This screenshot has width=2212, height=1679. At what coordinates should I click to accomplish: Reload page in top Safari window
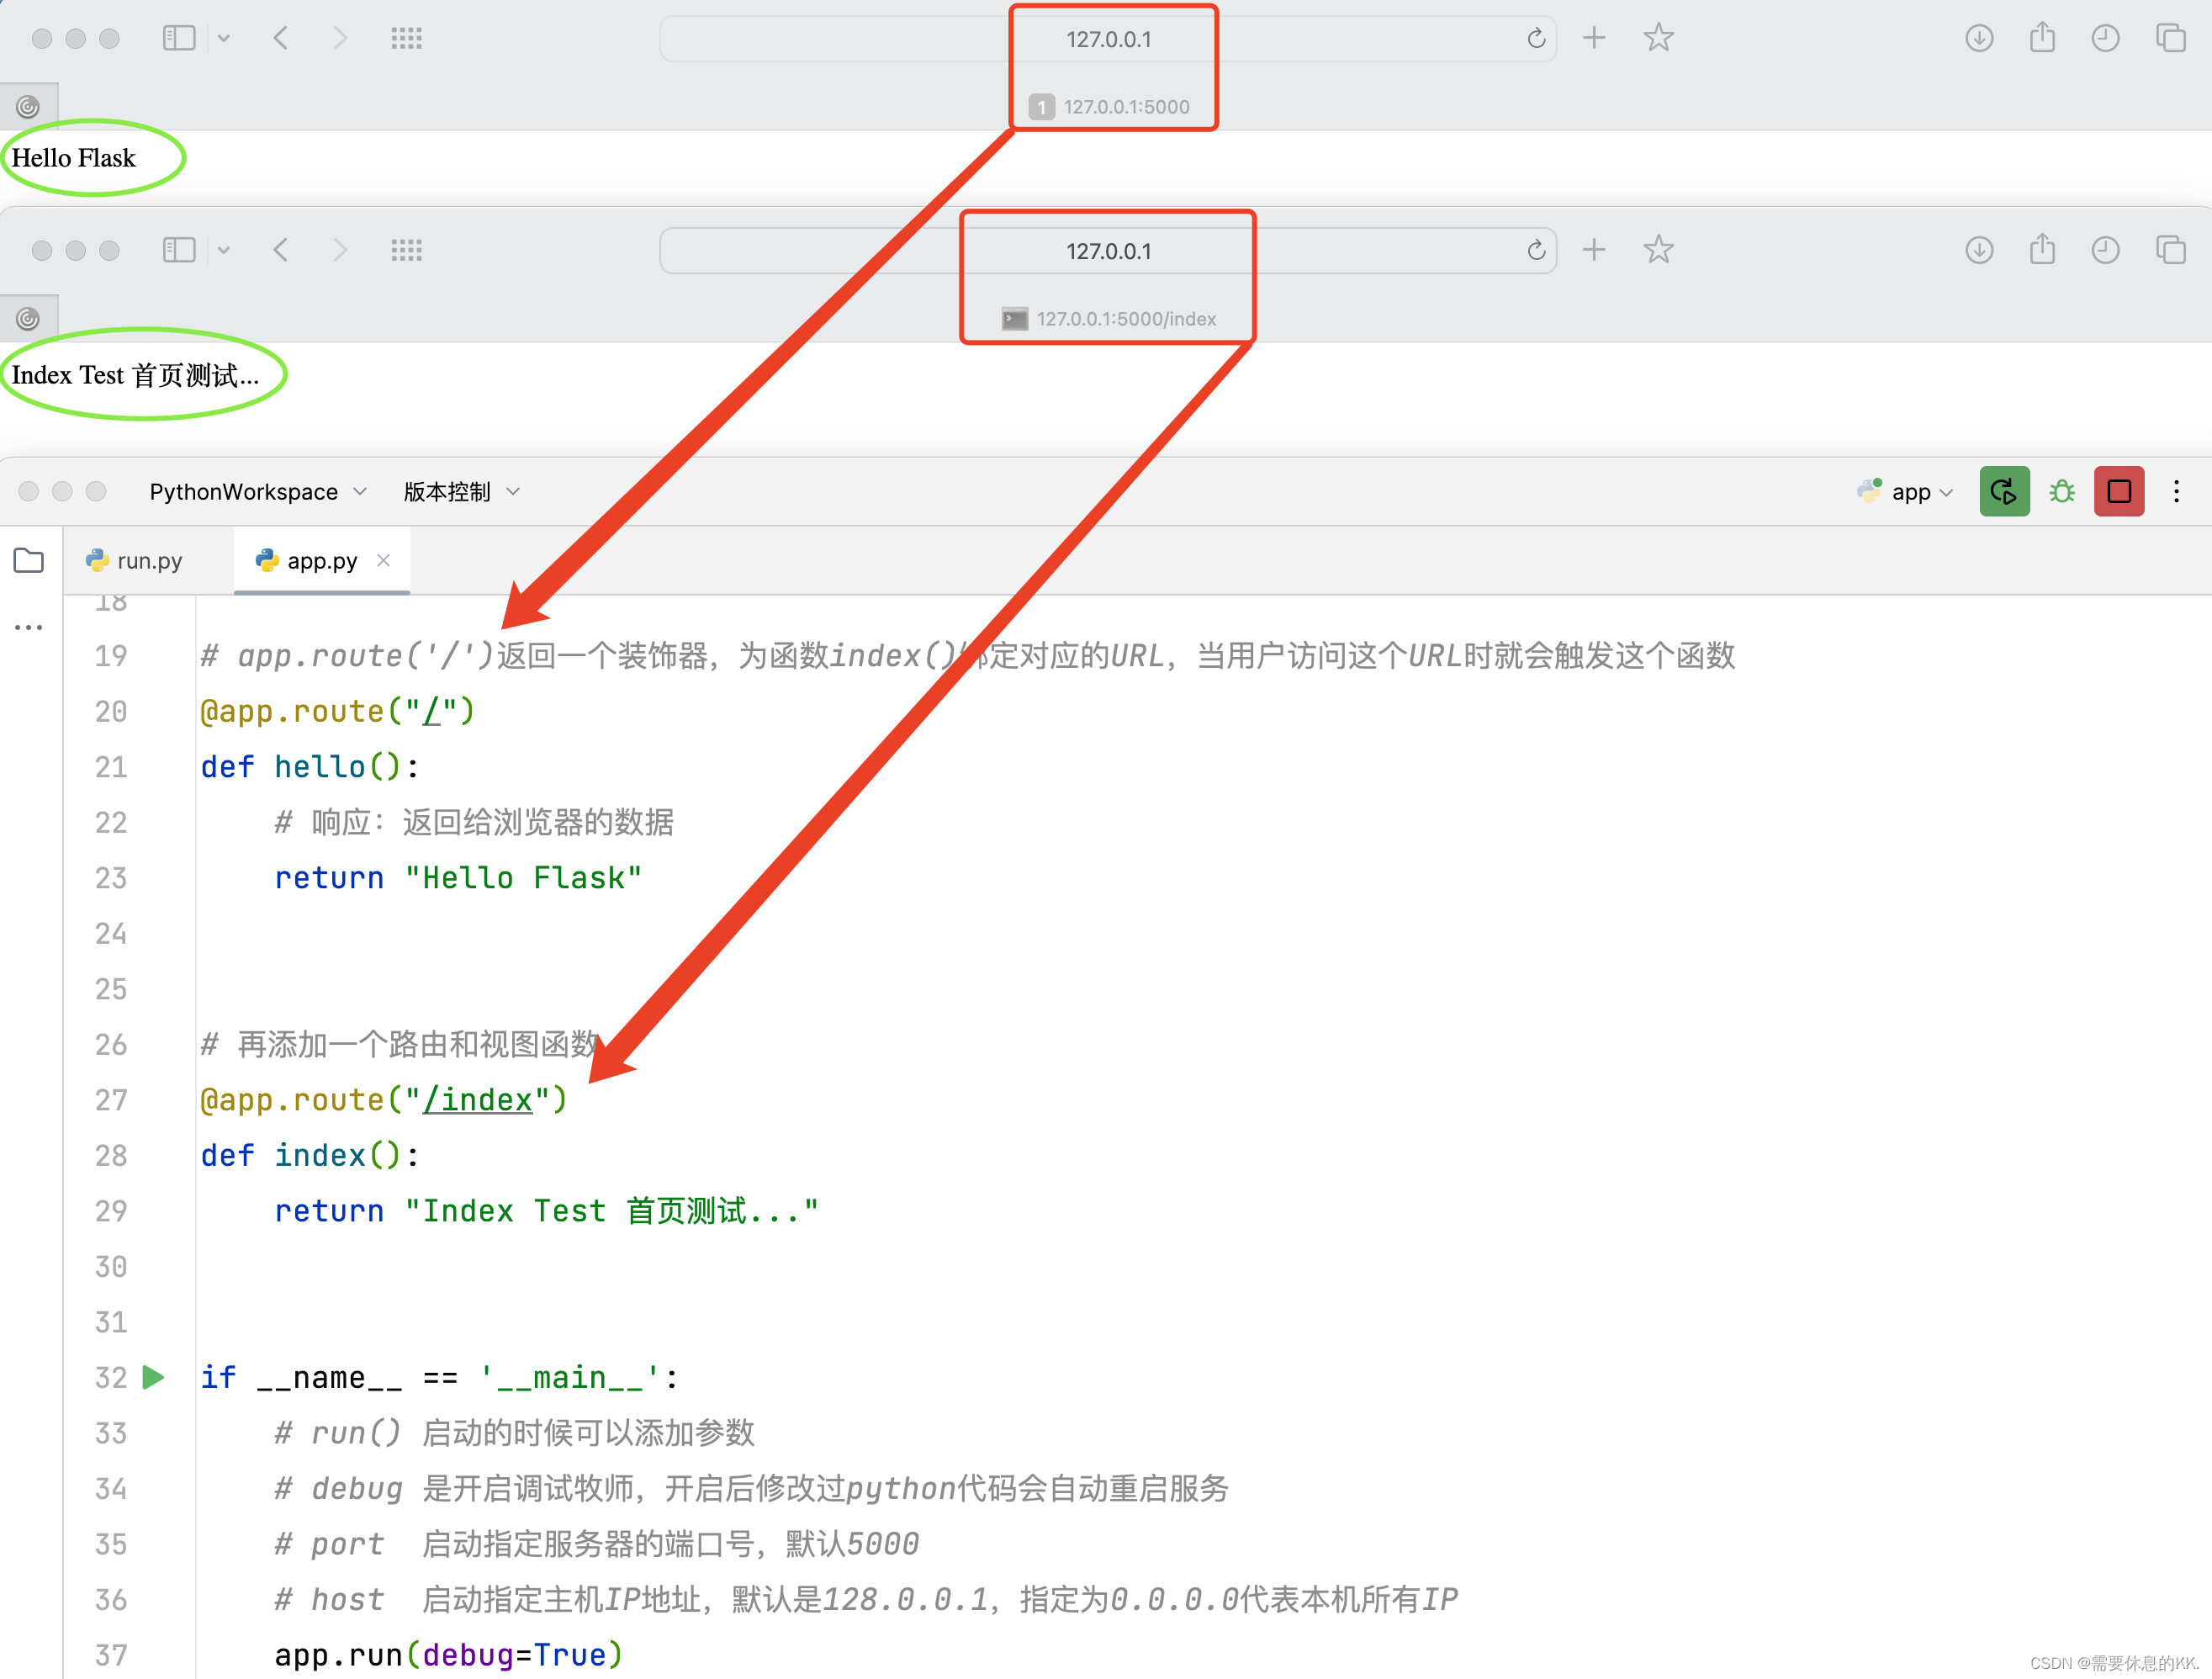(1536, 38)
